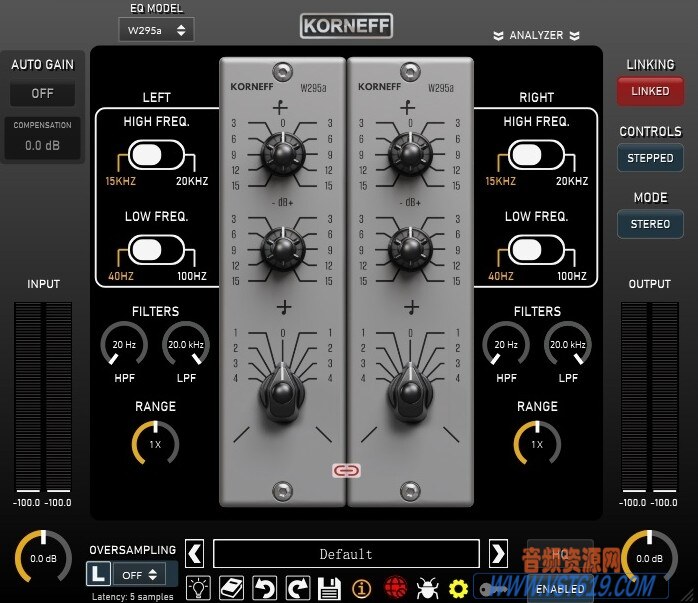Select 100HZ label in LEFT Low Freq

192,276
